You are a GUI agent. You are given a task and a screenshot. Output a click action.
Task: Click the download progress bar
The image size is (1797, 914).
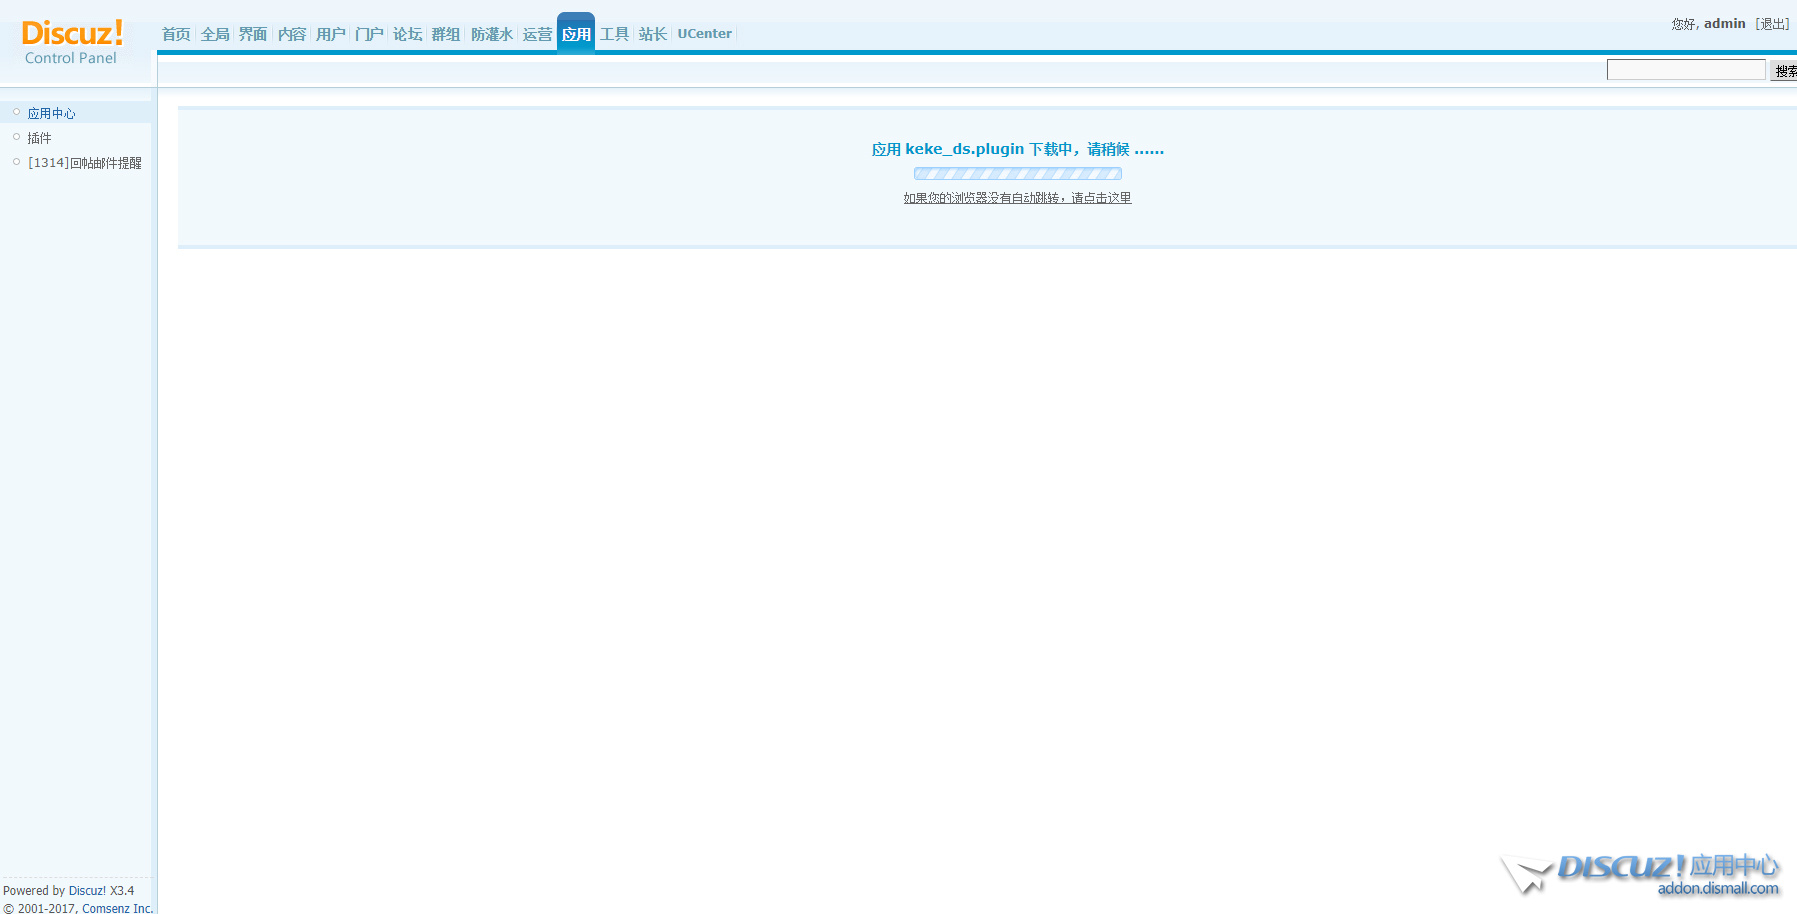(x=1017, y=174)
